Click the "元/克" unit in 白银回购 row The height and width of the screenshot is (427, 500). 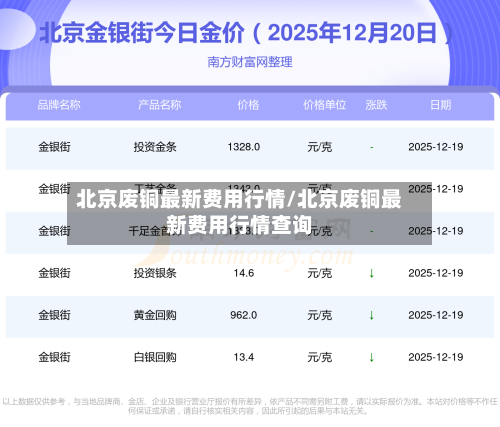click(320, 357)
